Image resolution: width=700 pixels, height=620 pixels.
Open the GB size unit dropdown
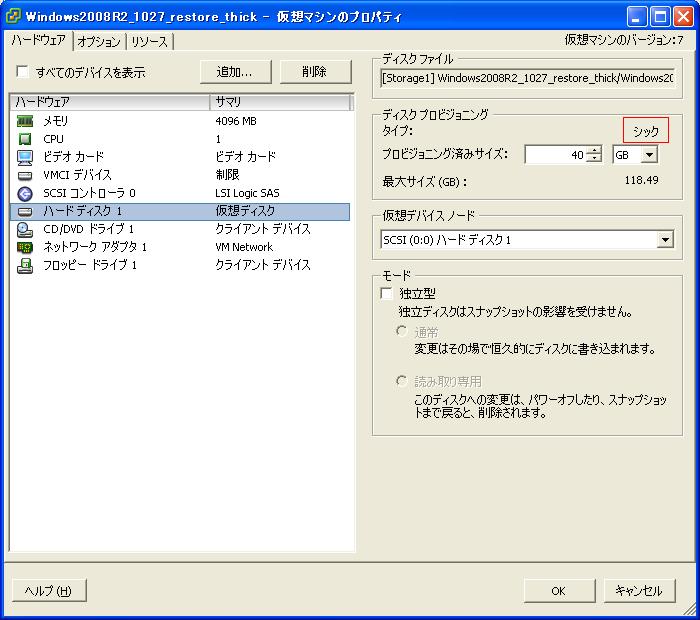(650, 155)
